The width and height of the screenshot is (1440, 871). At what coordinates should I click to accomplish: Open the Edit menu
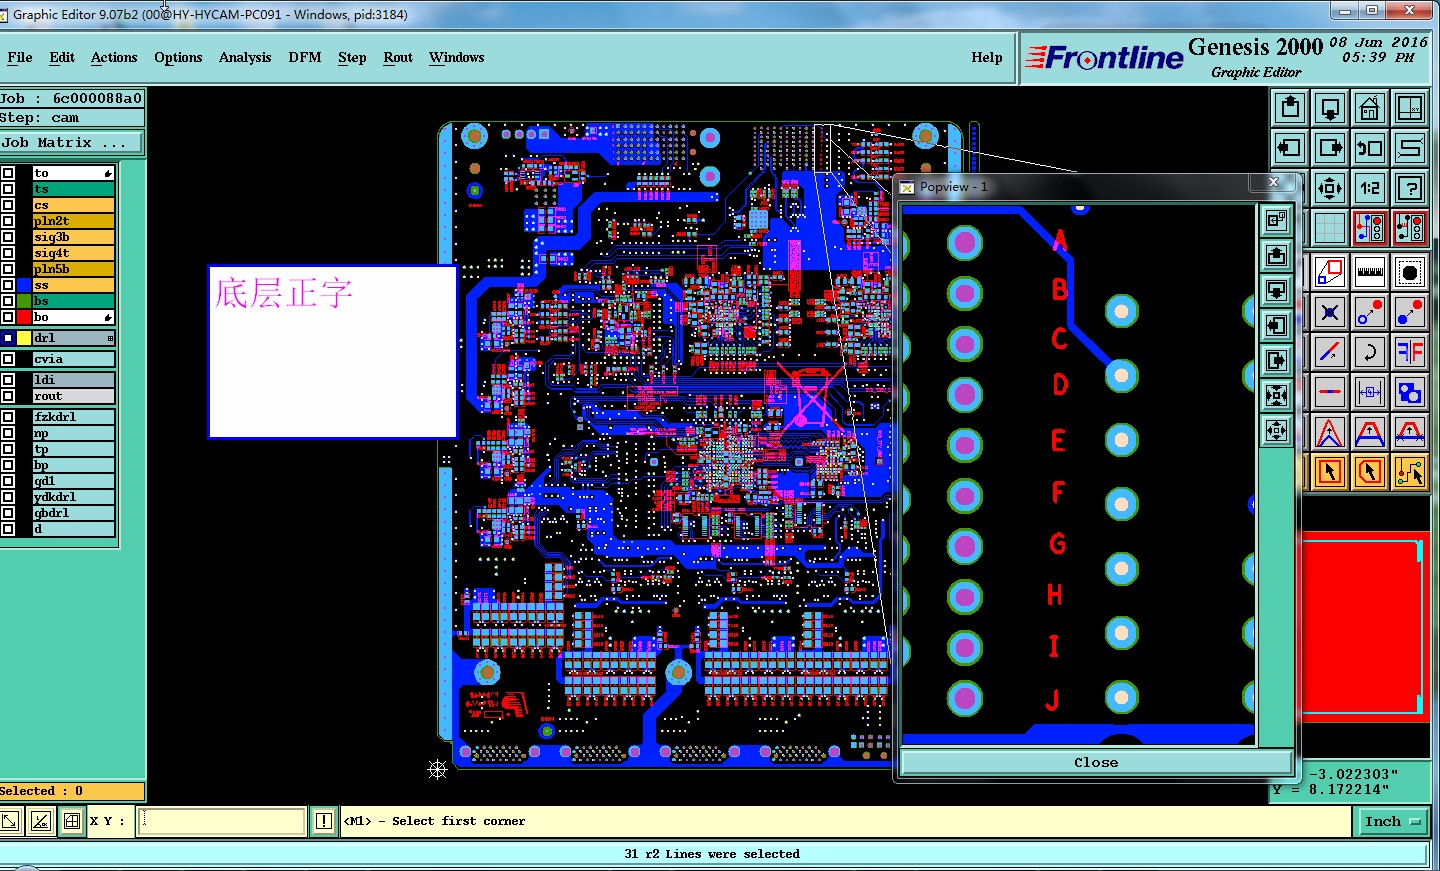[x=62, y=58]
